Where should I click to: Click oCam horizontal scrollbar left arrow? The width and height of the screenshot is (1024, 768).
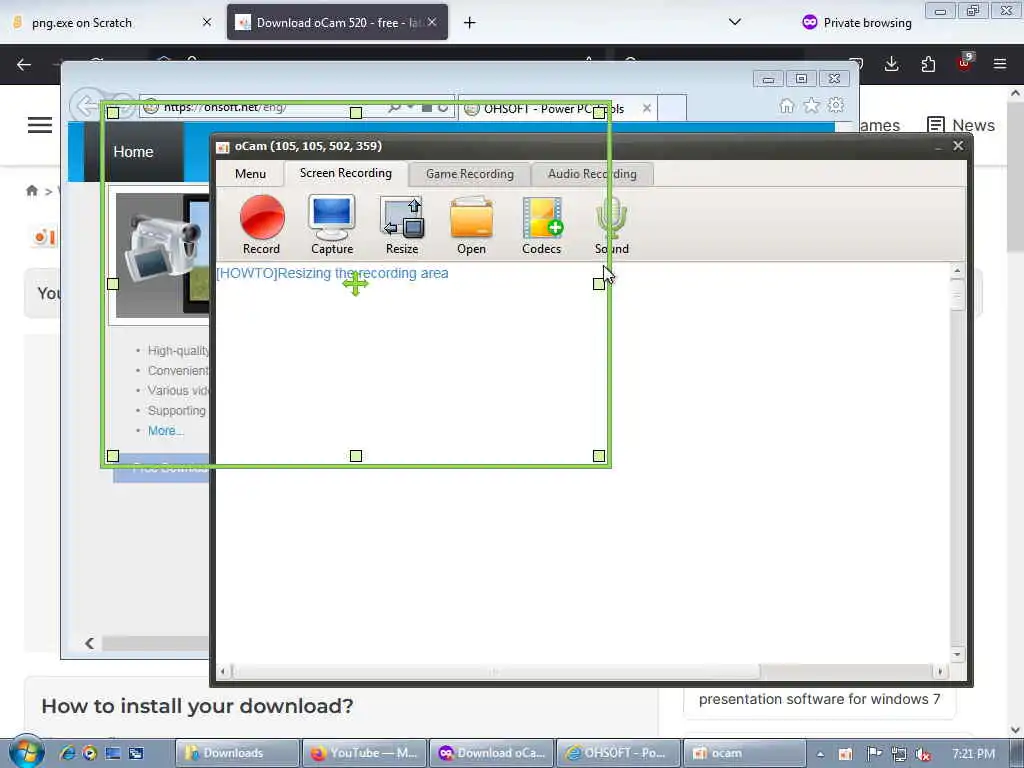click(x=223, y=671)
